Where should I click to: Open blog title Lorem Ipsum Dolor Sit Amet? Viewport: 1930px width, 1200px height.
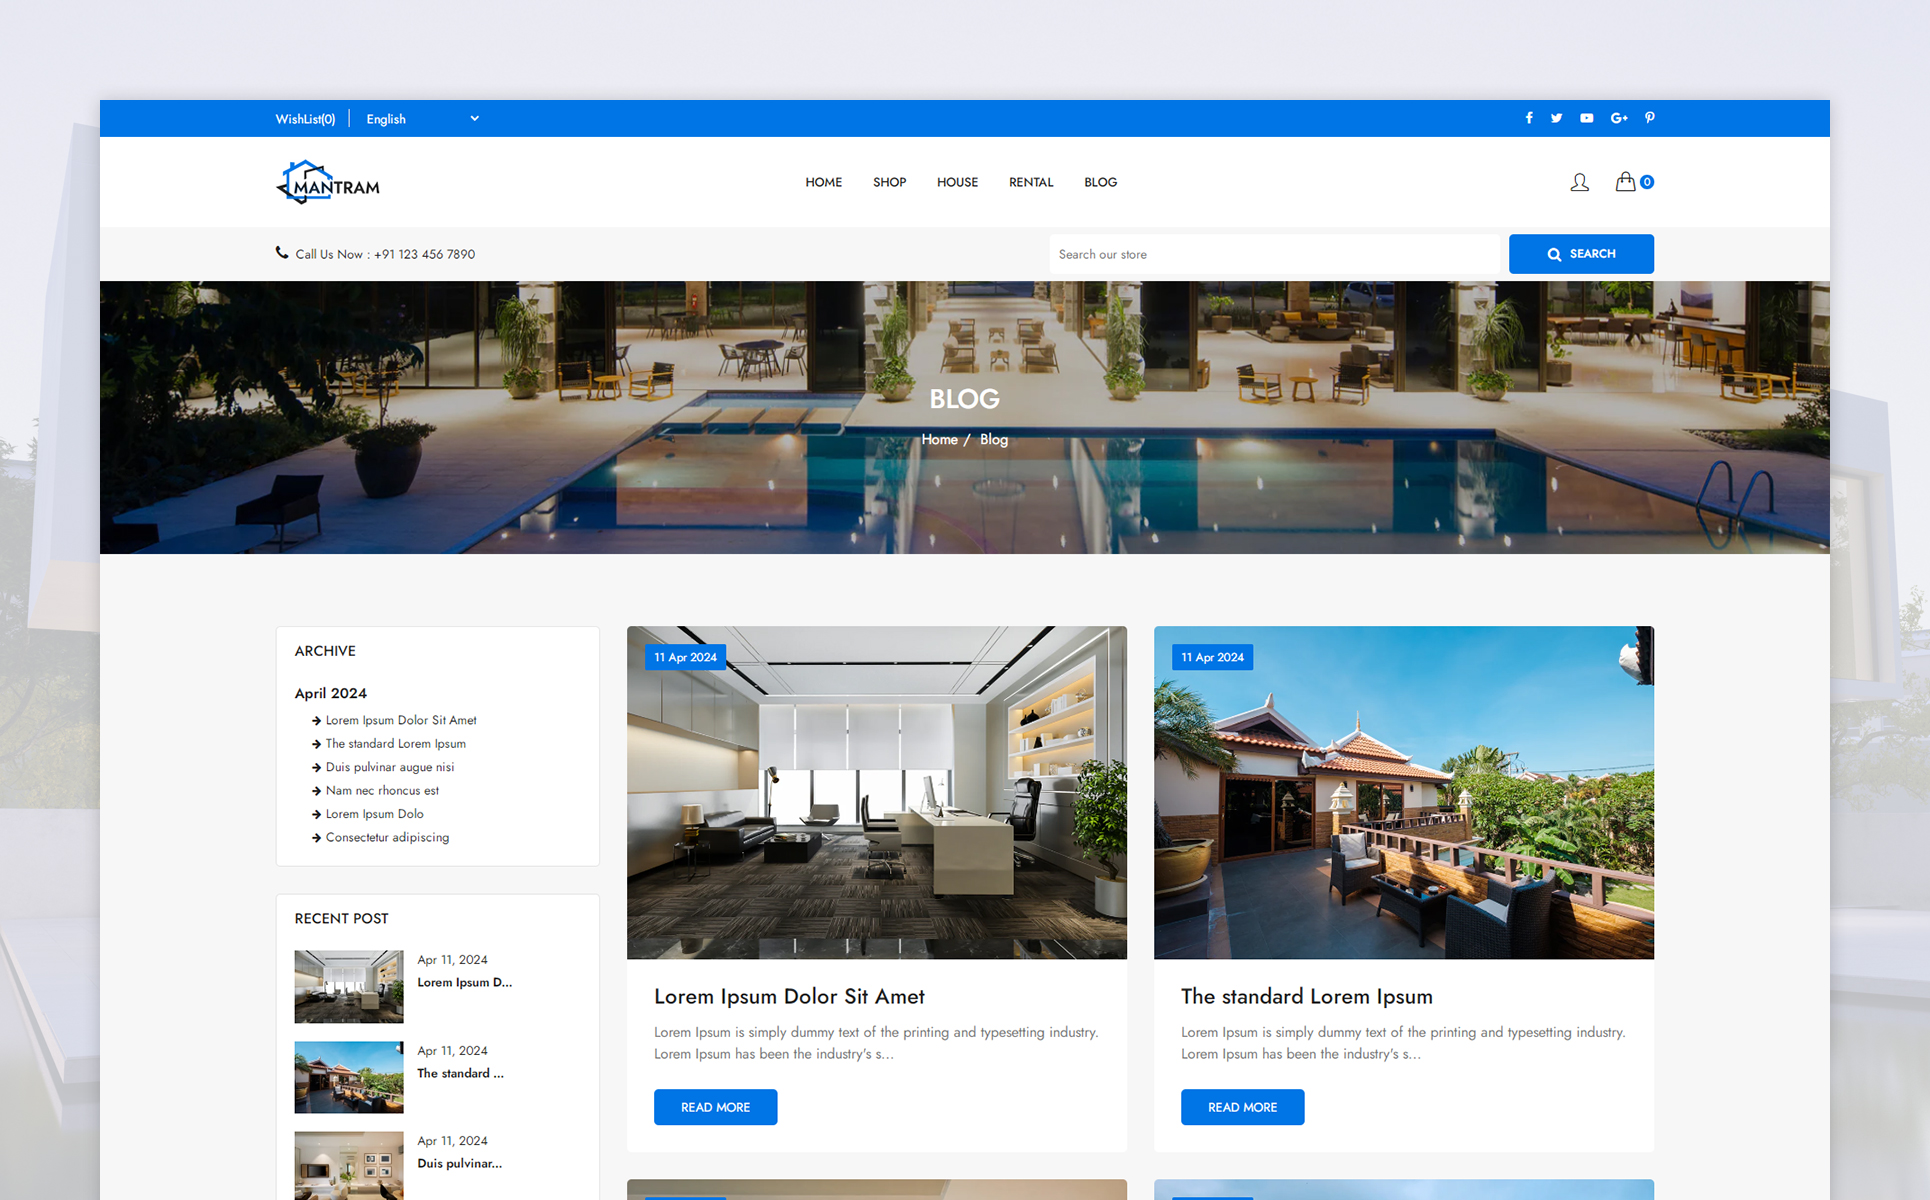coord(789,997)
